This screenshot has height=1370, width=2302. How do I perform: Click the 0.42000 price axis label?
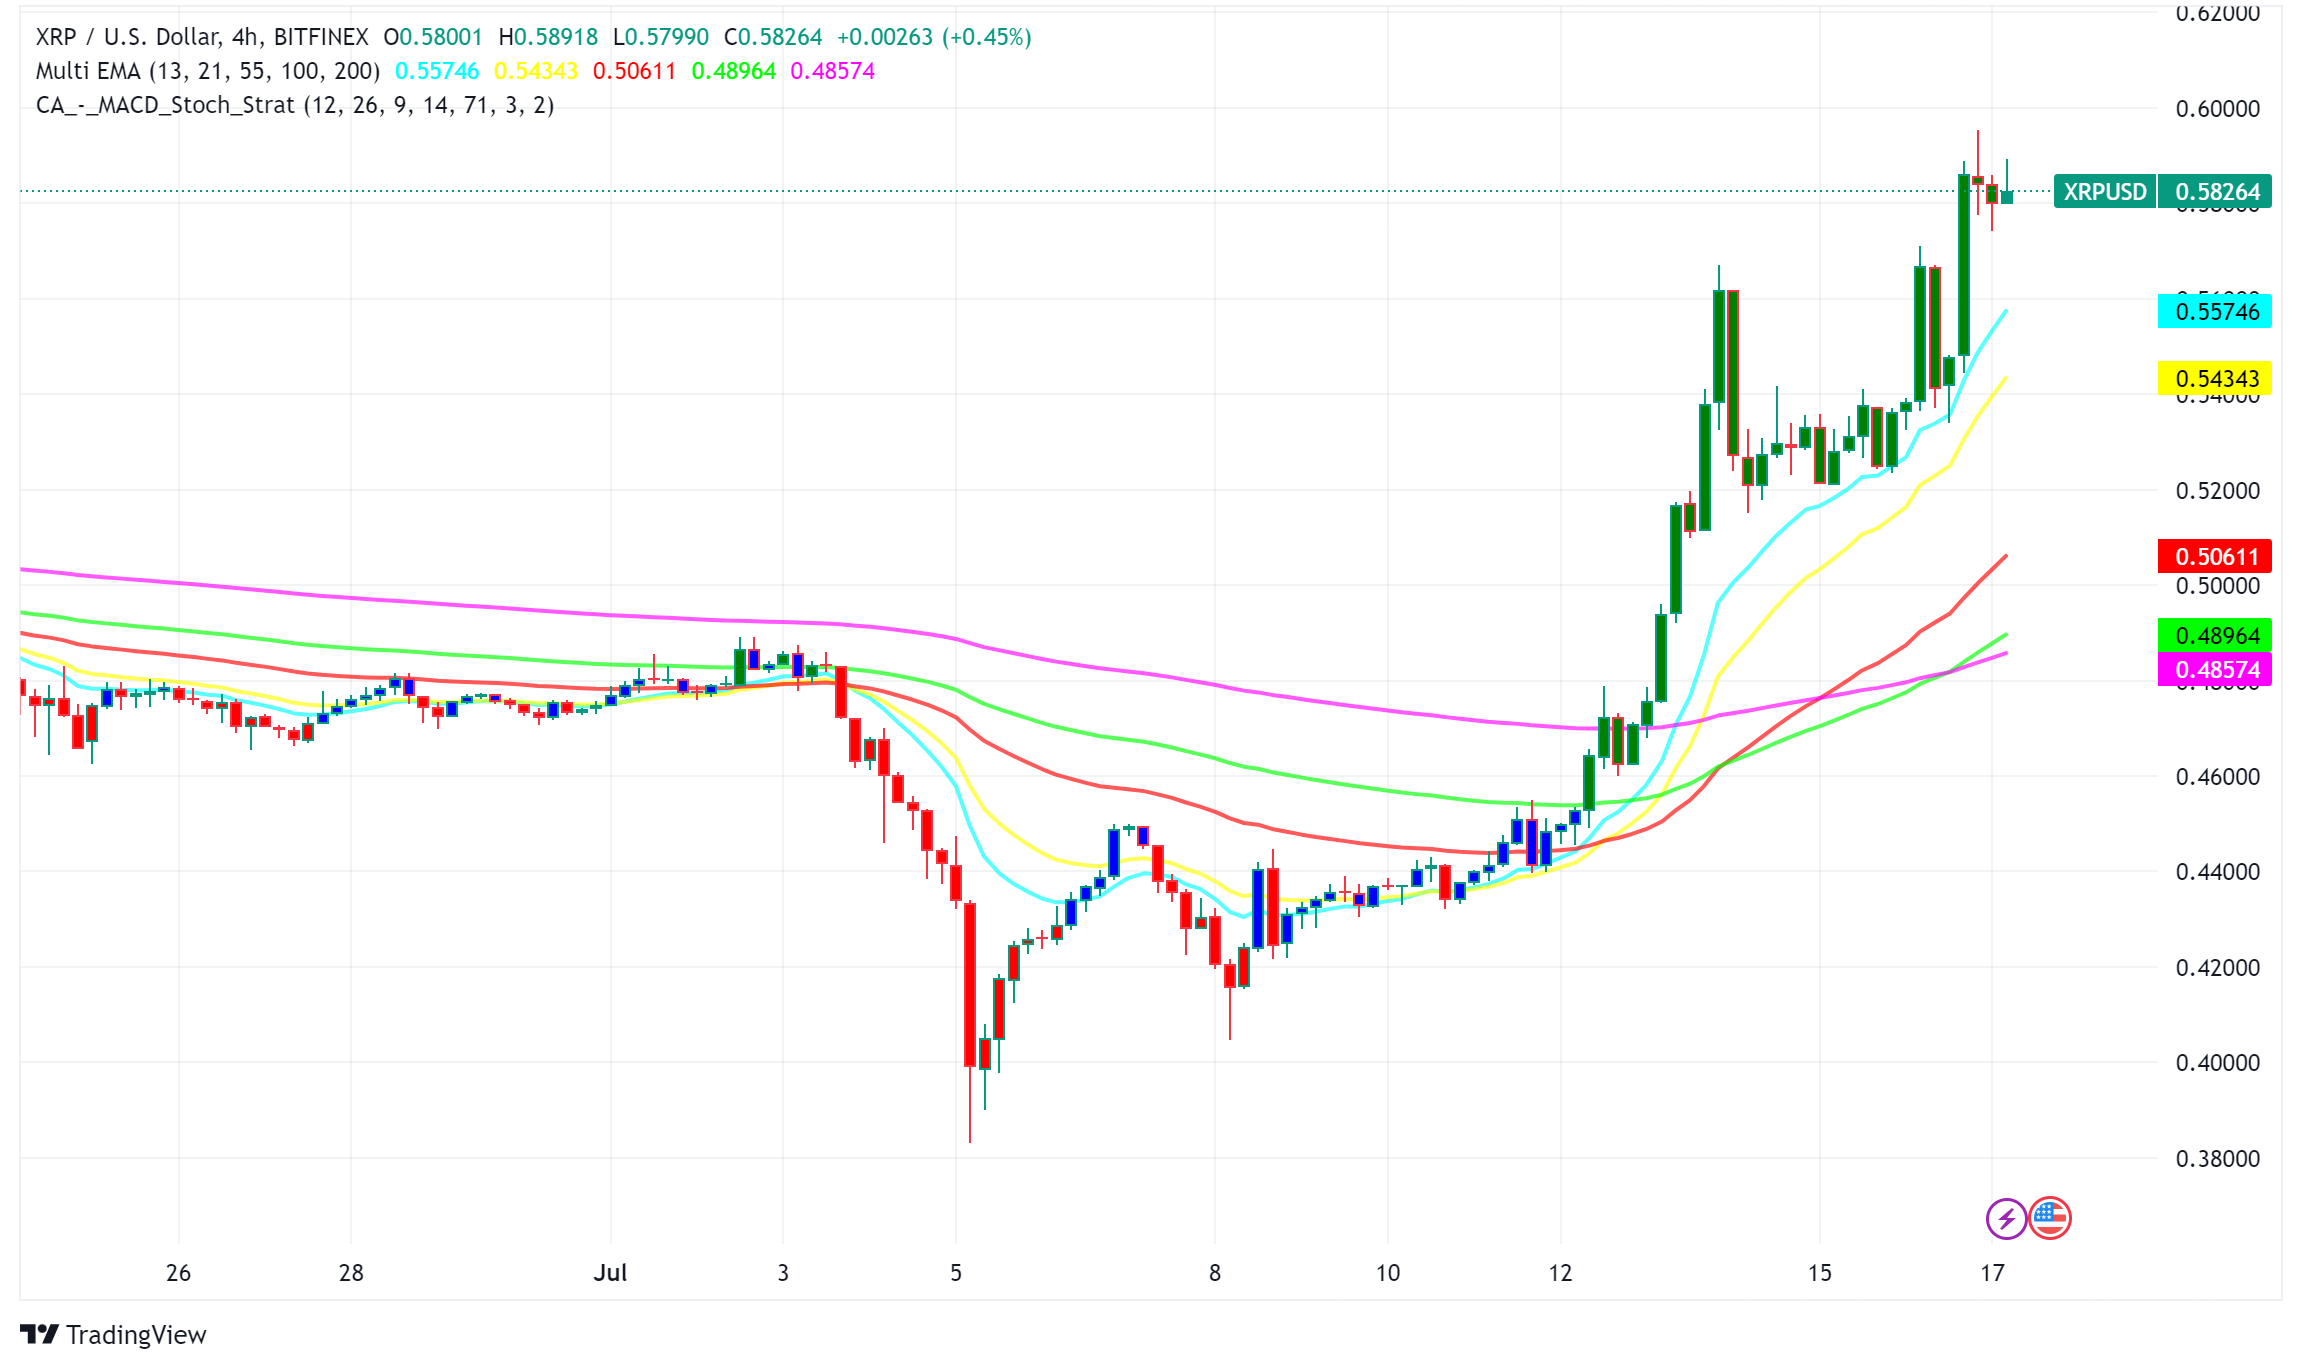[2217, 967]
